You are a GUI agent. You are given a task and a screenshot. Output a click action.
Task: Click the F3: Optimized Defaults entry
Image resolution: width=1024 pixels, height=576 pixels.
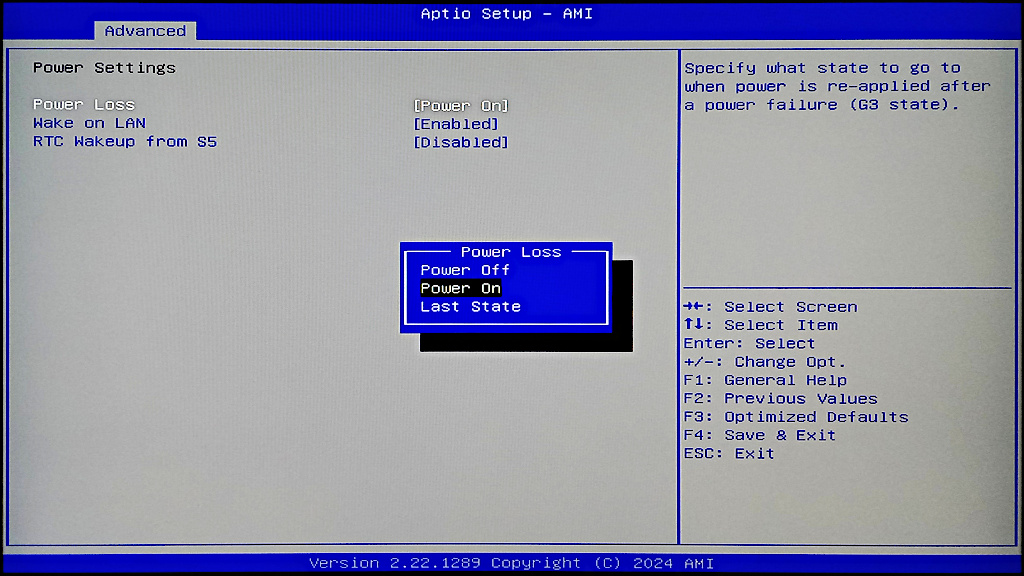click(x=795, y=416)
